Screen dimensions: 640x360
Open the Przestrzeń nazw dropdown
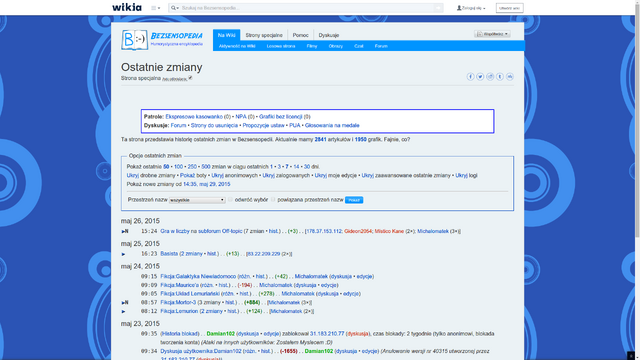[x=197, y=200]
